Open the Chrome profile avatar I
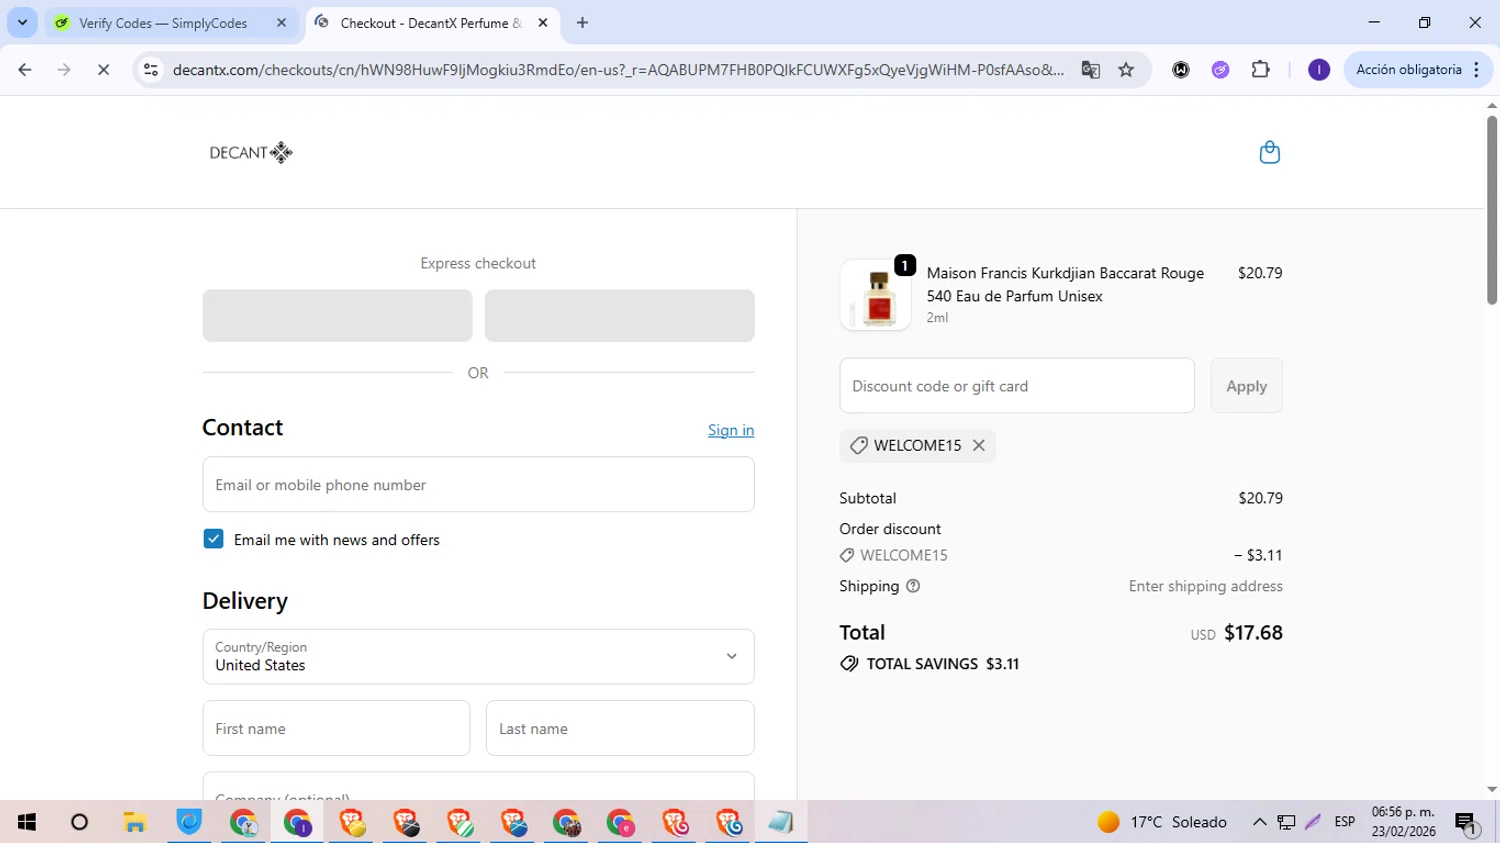Screen dimensions: 1500x843 1319,70
